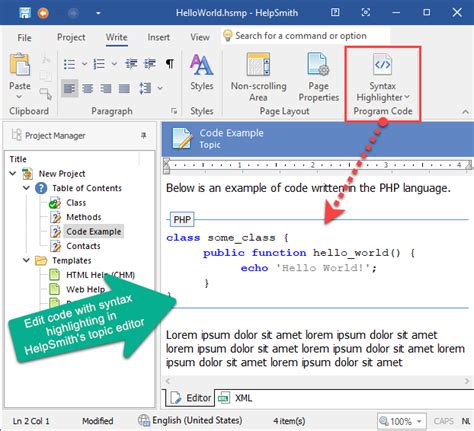Switch to the Insert ribbon tab
Screen dimensions: 474x431
(x=159, y=37)
